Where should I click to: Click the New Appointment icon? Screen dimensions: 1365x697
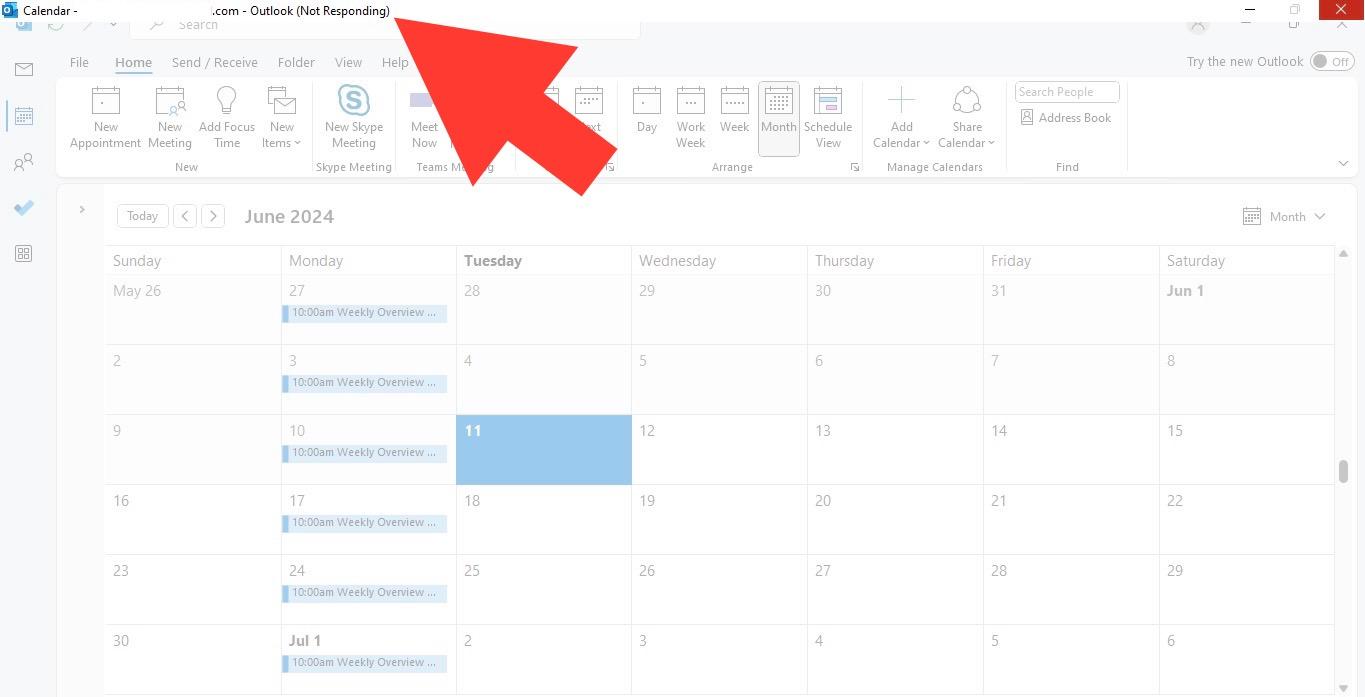pos(105,102)
